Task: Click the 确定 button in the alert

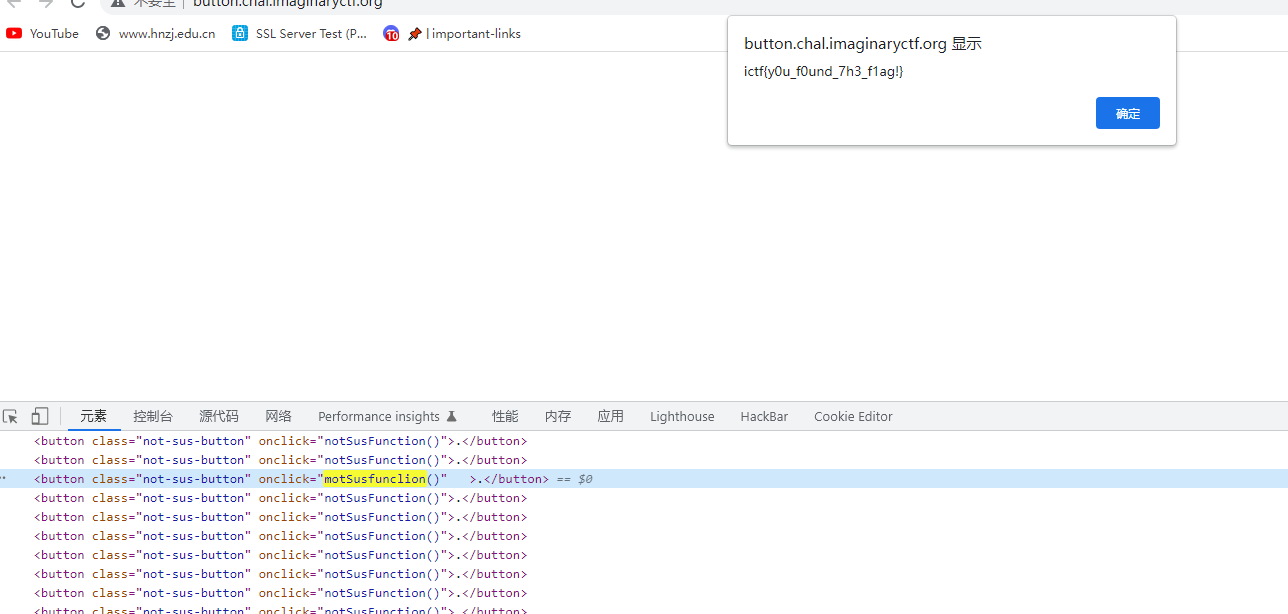Action: [1127, 113]
